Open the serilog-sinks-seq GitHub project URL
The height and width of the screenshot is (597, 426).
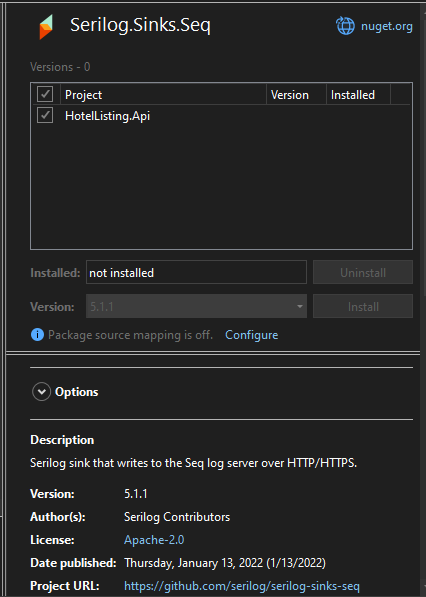[x=242, y=586]
